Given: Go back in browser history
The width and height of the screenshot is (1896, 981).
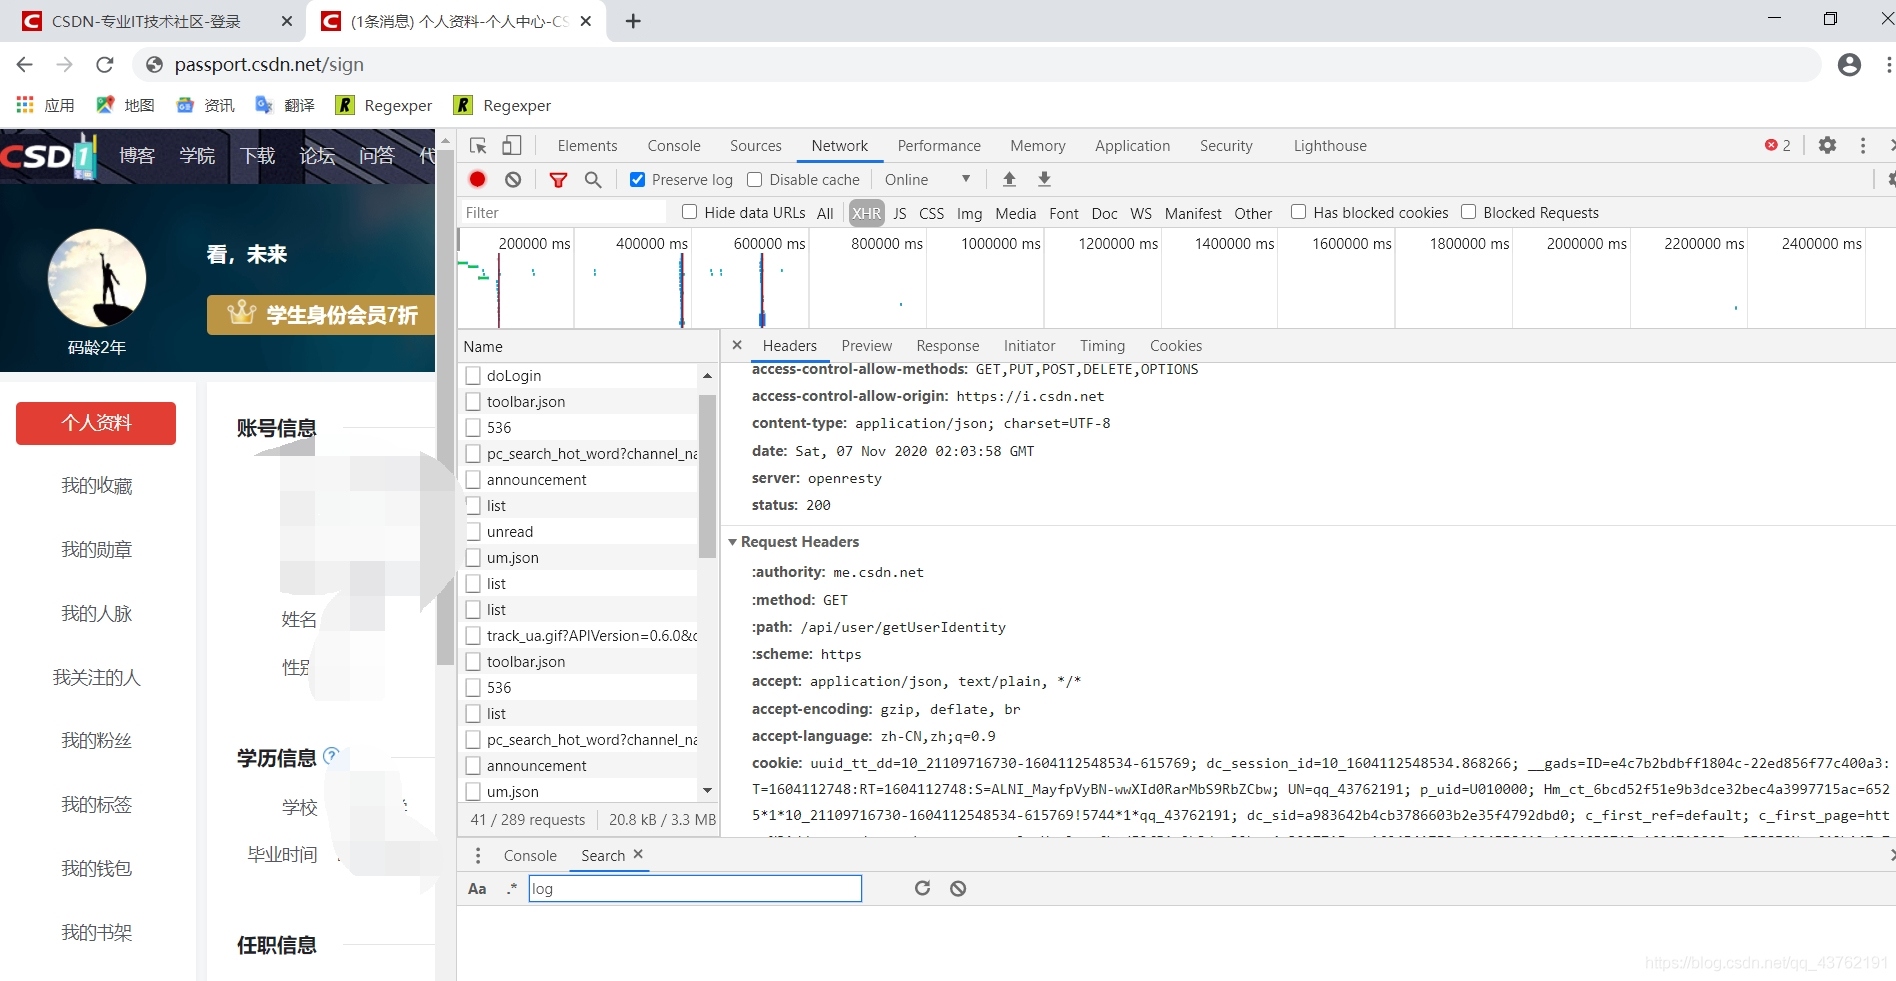Looking at the screenshot, I should coord(25,64).
